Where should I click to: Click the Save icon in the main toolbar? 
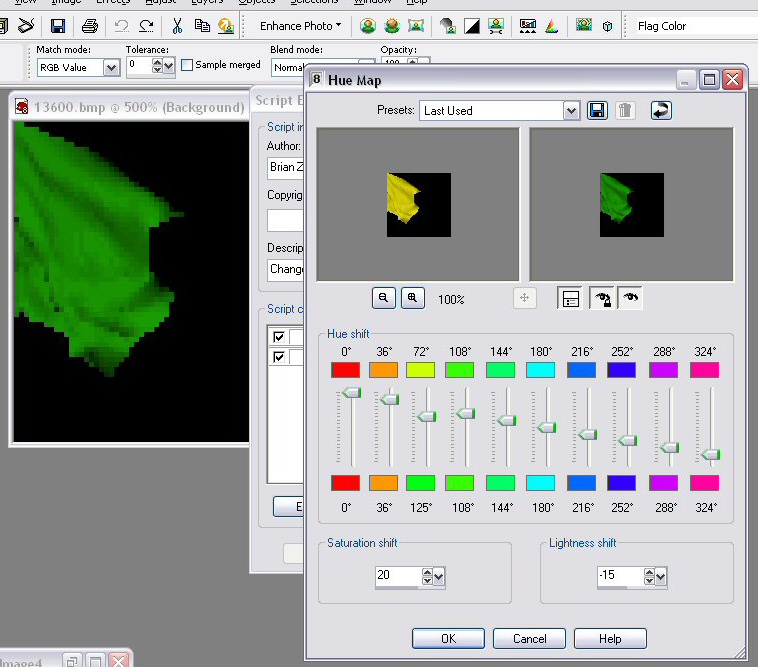[58, 25]
